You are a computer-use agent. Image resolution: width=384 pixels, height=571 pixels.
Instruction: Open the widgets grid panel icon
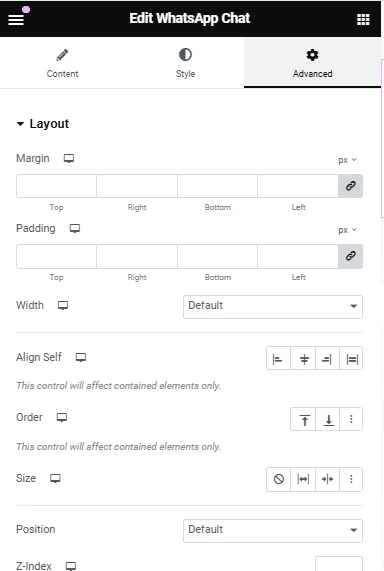[363, 19]
